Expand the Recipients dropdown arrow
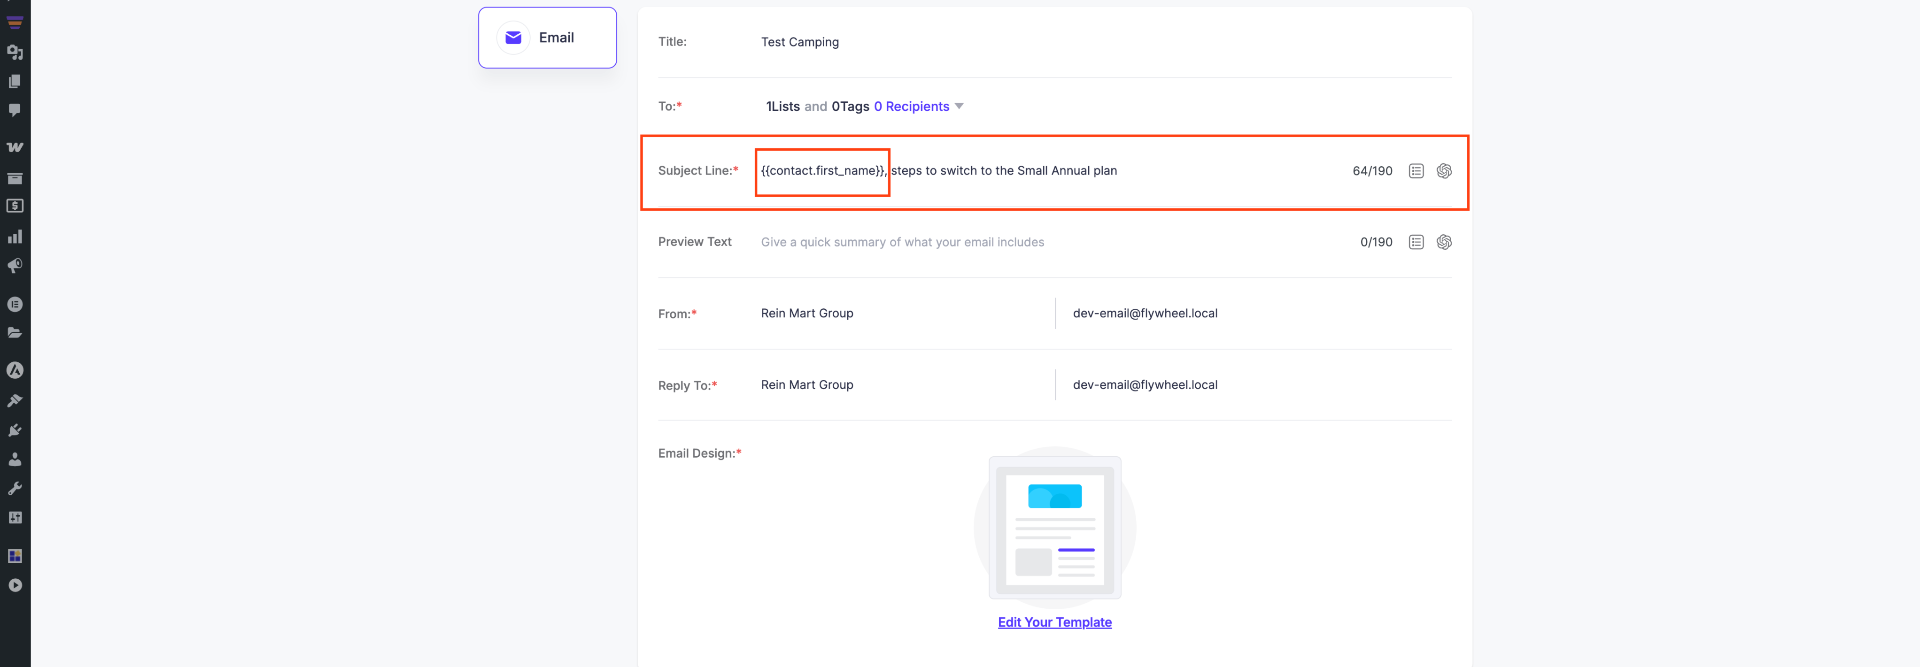The width and height of the screenshot is (1920, 667). pos(959,106)
